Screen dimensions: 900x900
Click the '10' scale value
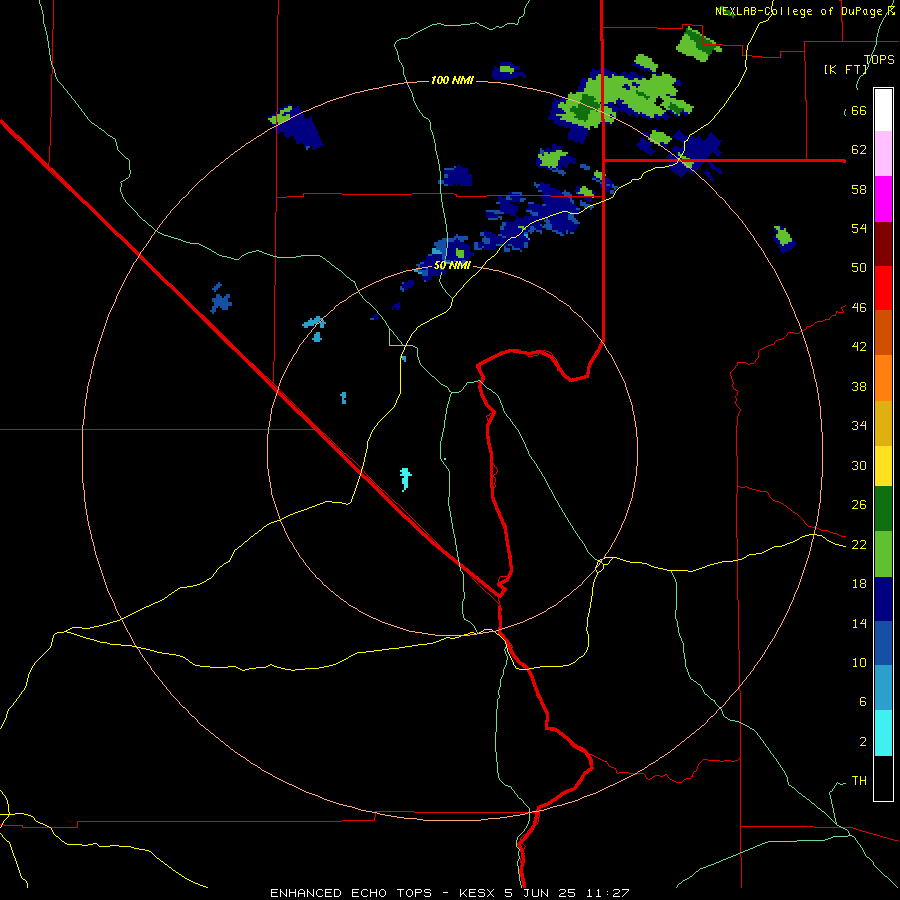[859, 662]
